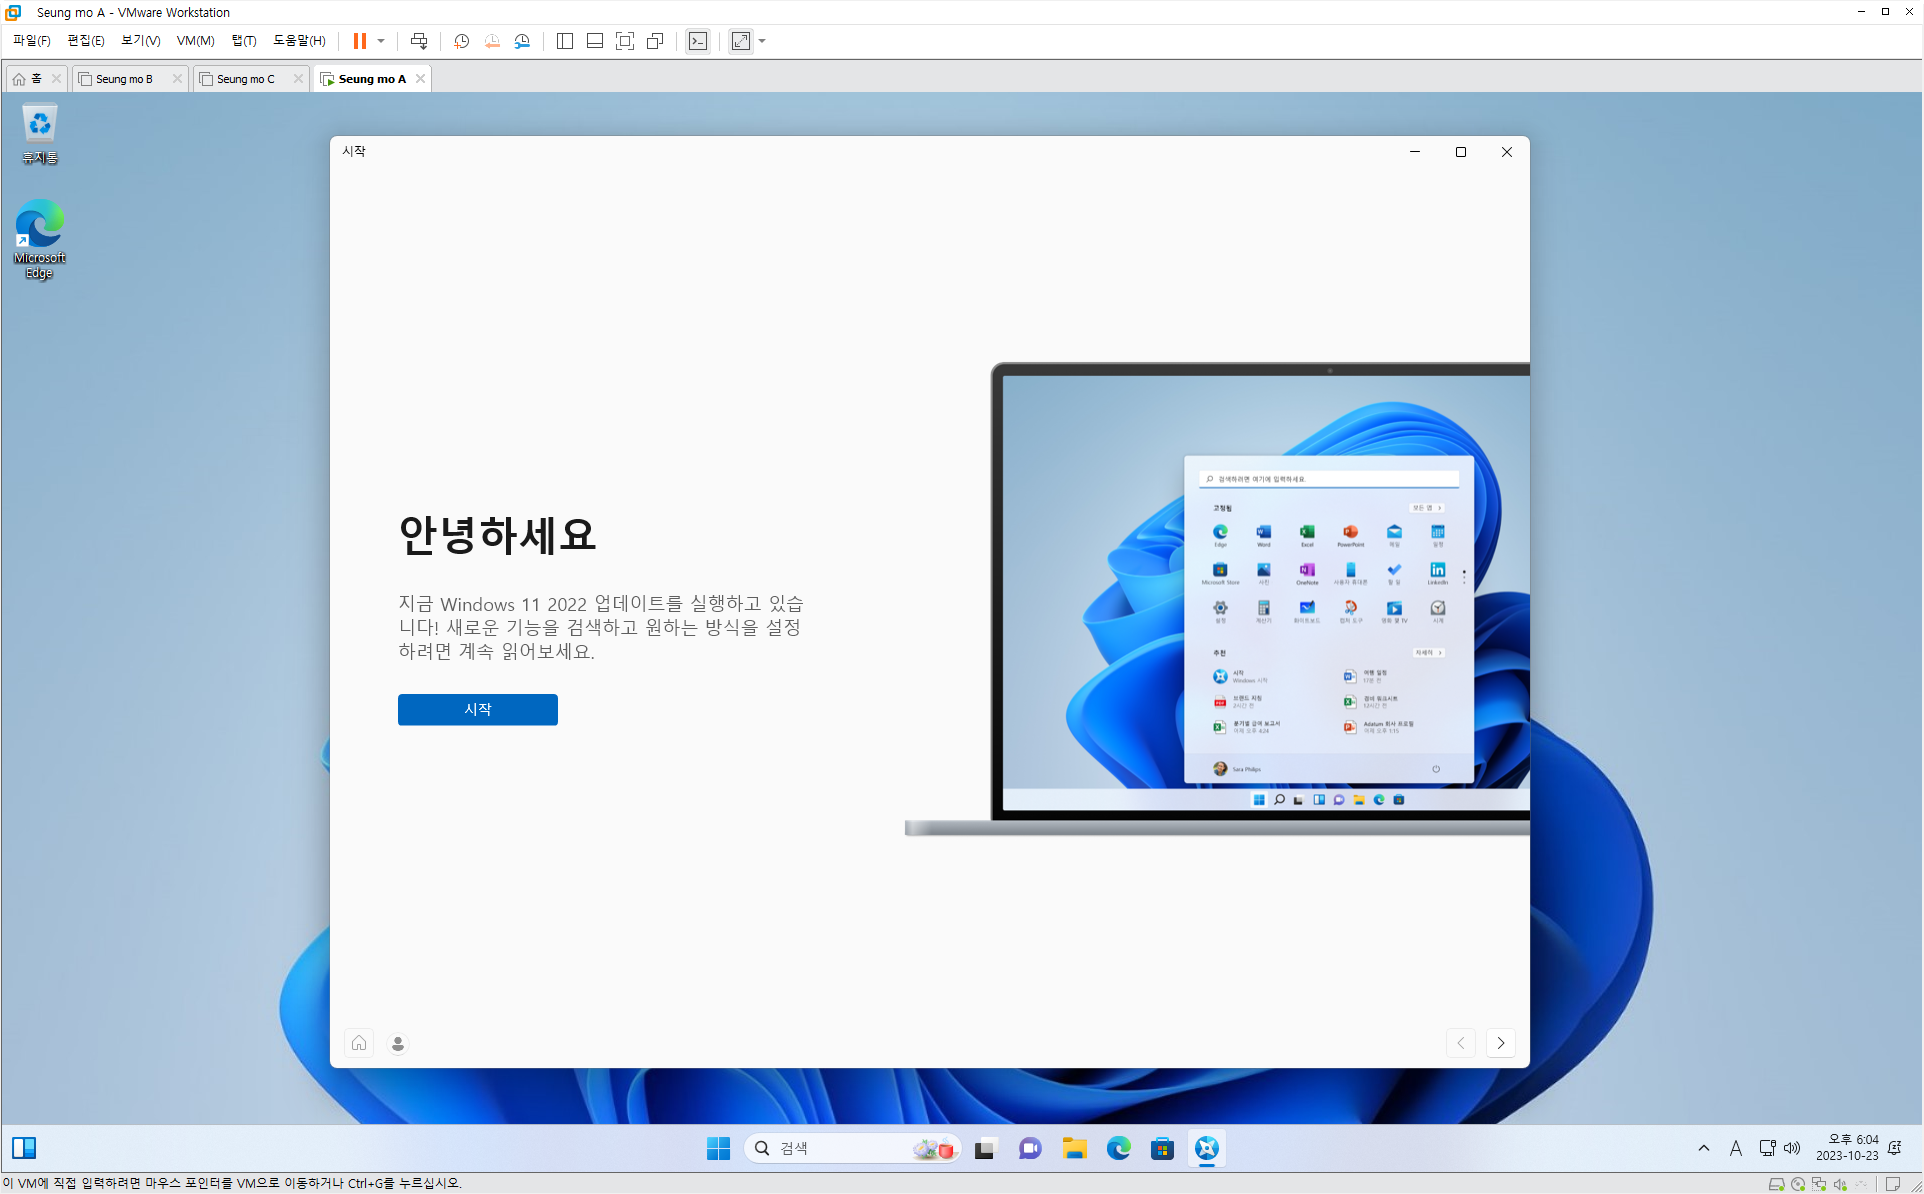This screenshot has height=1194, width=1924.
Task: Toggle the console view icon
Action: [698, 41]
